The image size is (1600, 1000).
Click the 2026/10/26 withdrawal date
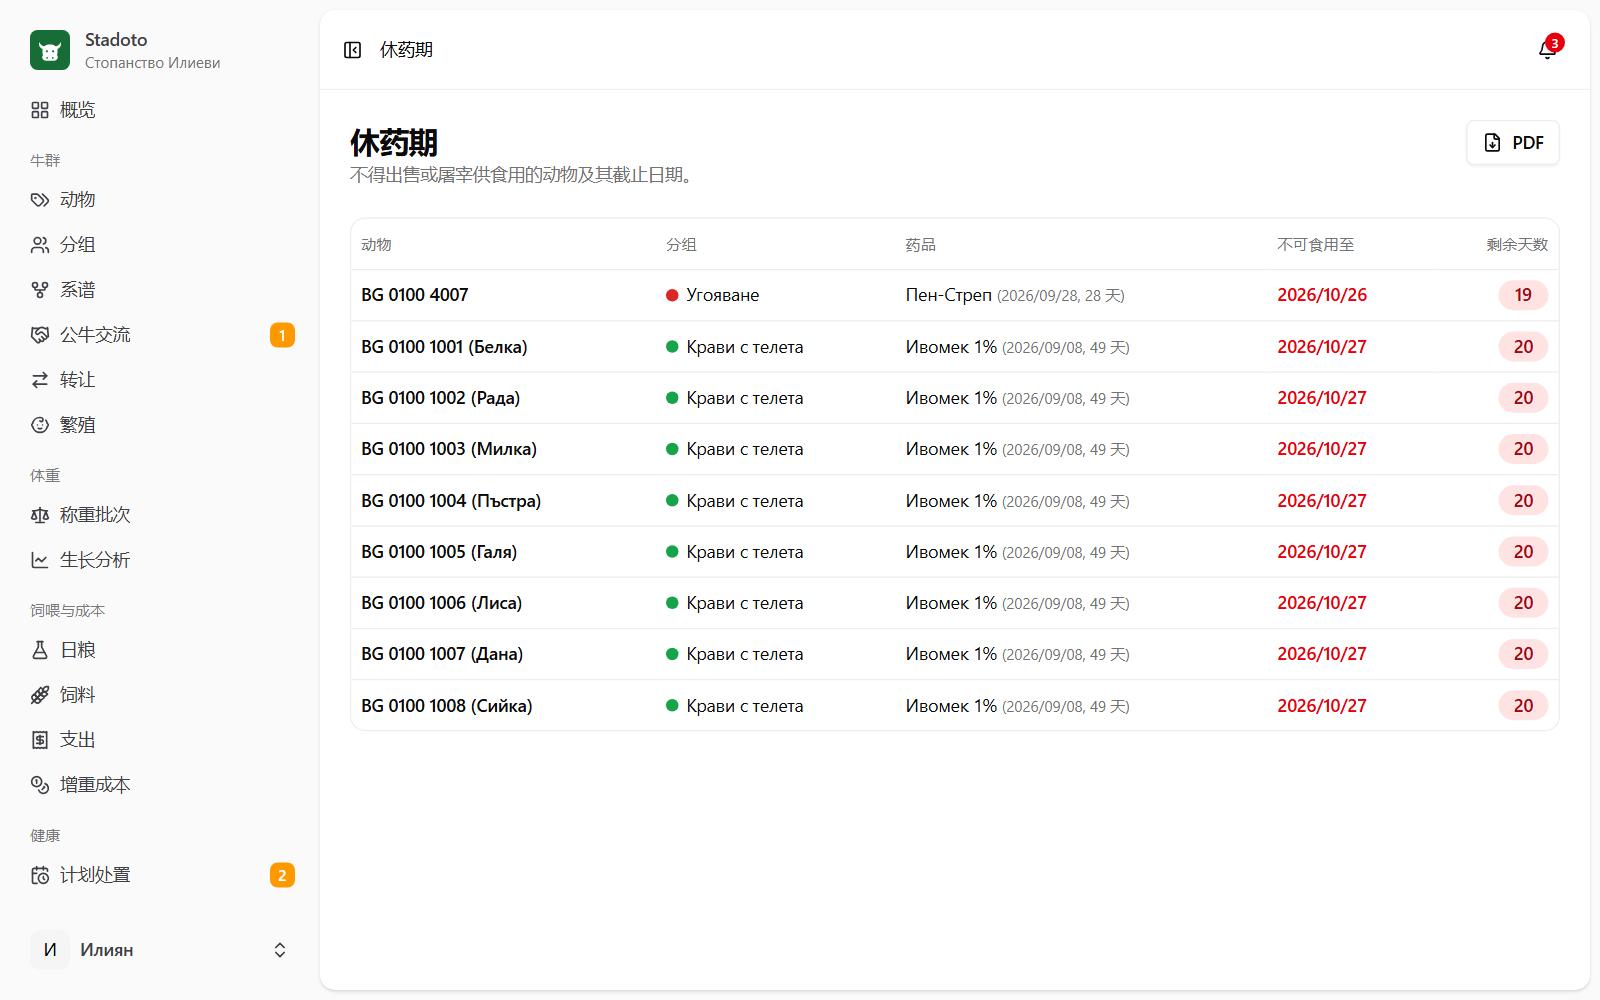coord(1322,295)
